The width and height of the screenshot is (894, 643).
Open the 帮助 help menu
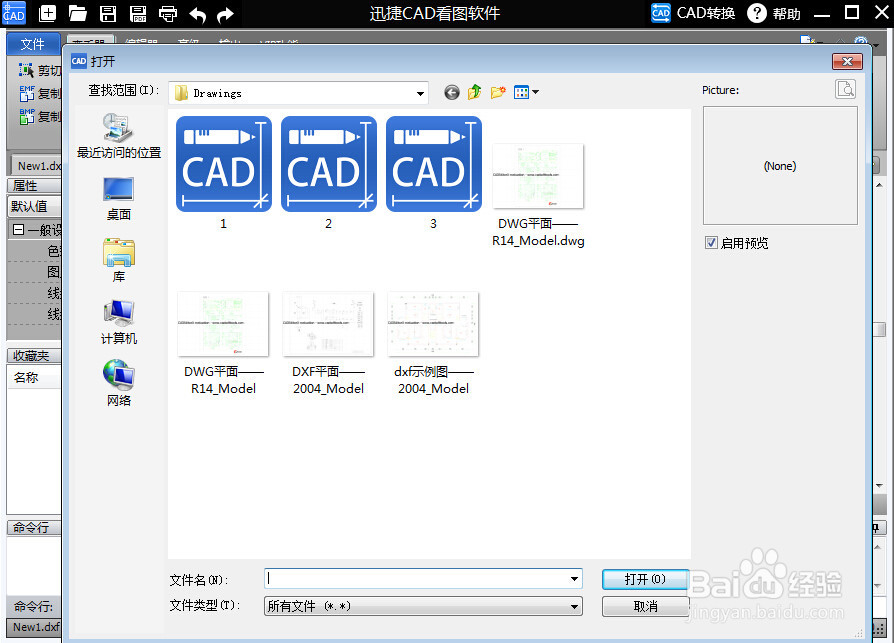(x=774, y=13)
